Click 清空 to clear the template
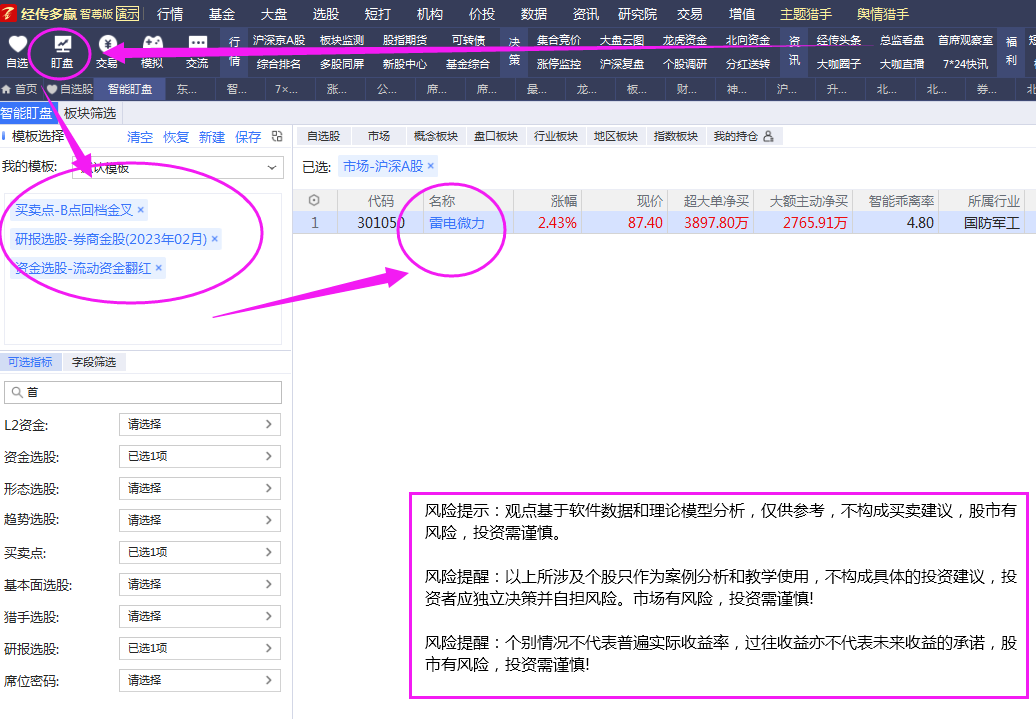The height and width of the screenshot is (719, 1036). point(139,137)
